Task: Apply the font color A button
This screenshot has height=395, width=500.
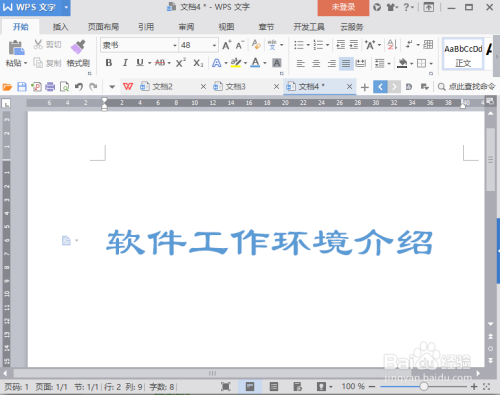Action: (x=255, y=63)
